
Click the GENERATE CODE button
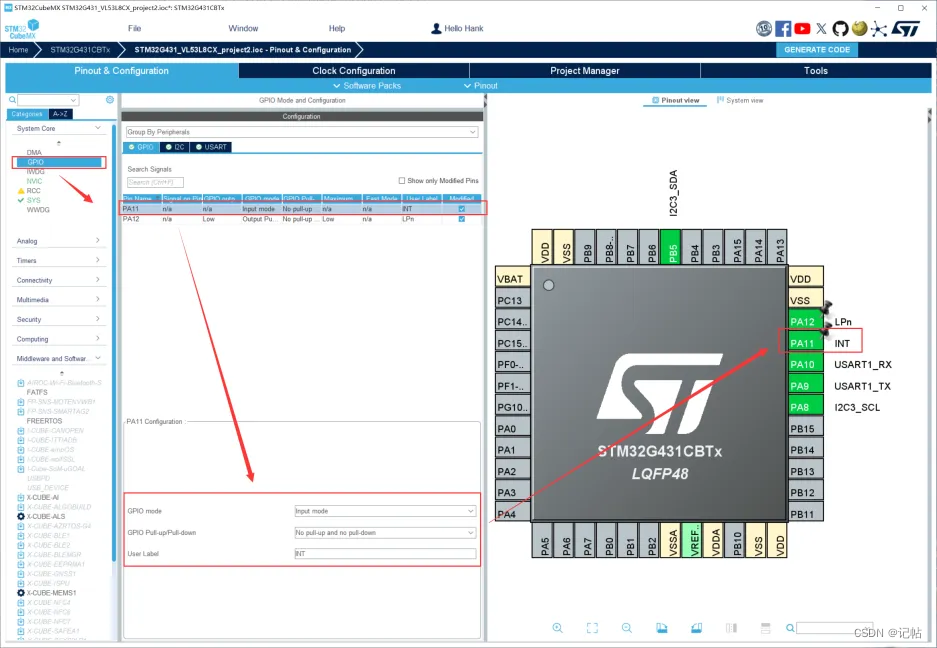click(x=817, y=50)
